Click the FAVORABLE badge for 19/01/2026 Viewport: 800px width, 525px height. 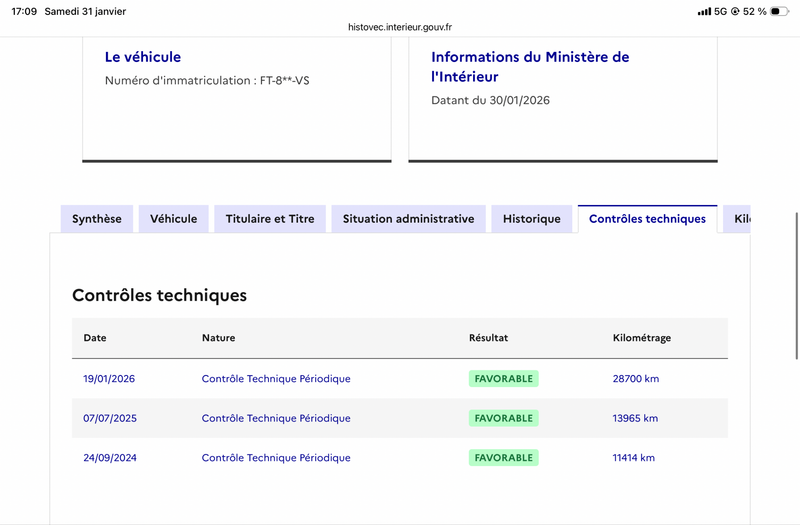click(504, 379)
